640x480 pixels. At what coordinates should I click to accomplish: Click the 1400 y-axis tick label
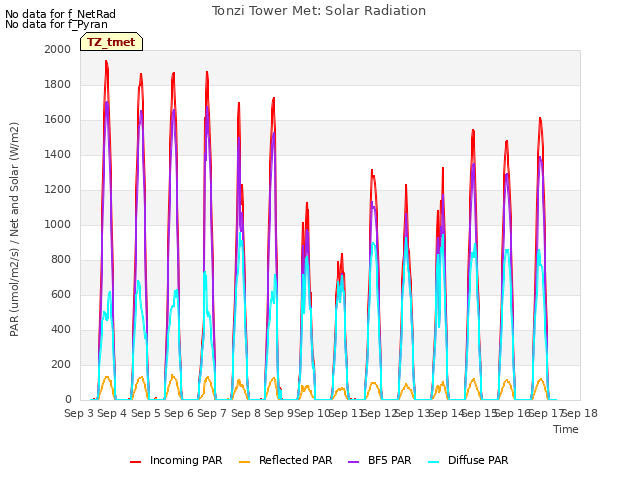pyautogui.click(x=58, y=154)
